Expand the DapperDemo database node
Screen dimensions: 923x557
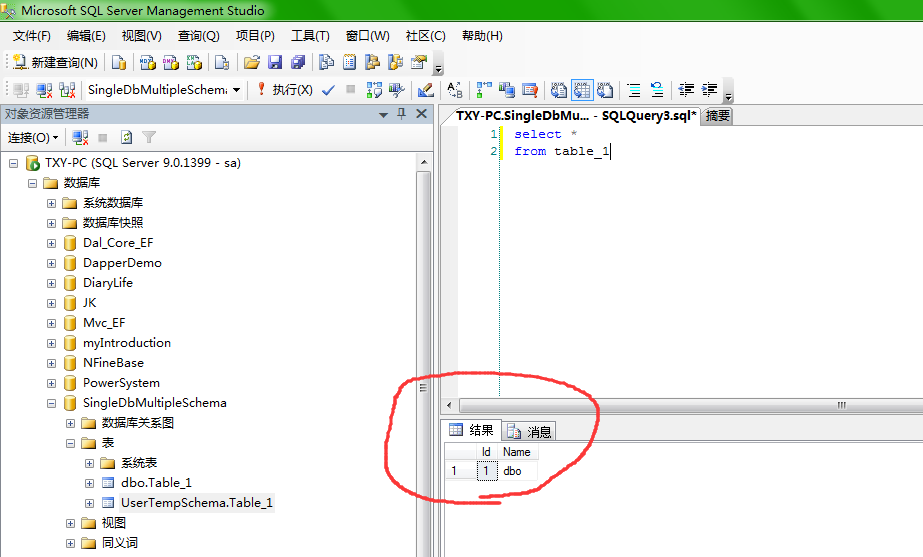click(x=51, y=263)
